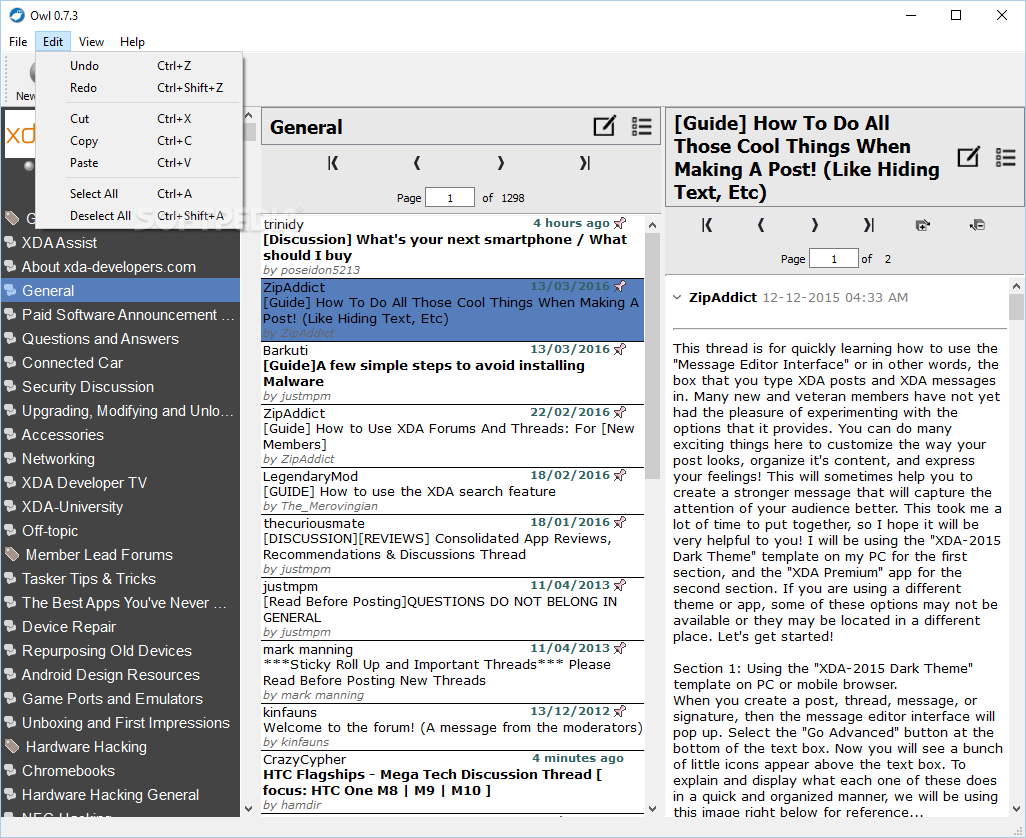1026x838 pixels.
Task: Click the forum list scrollbar up arrow
Action: pyautogui.click(x=249, y=115)
